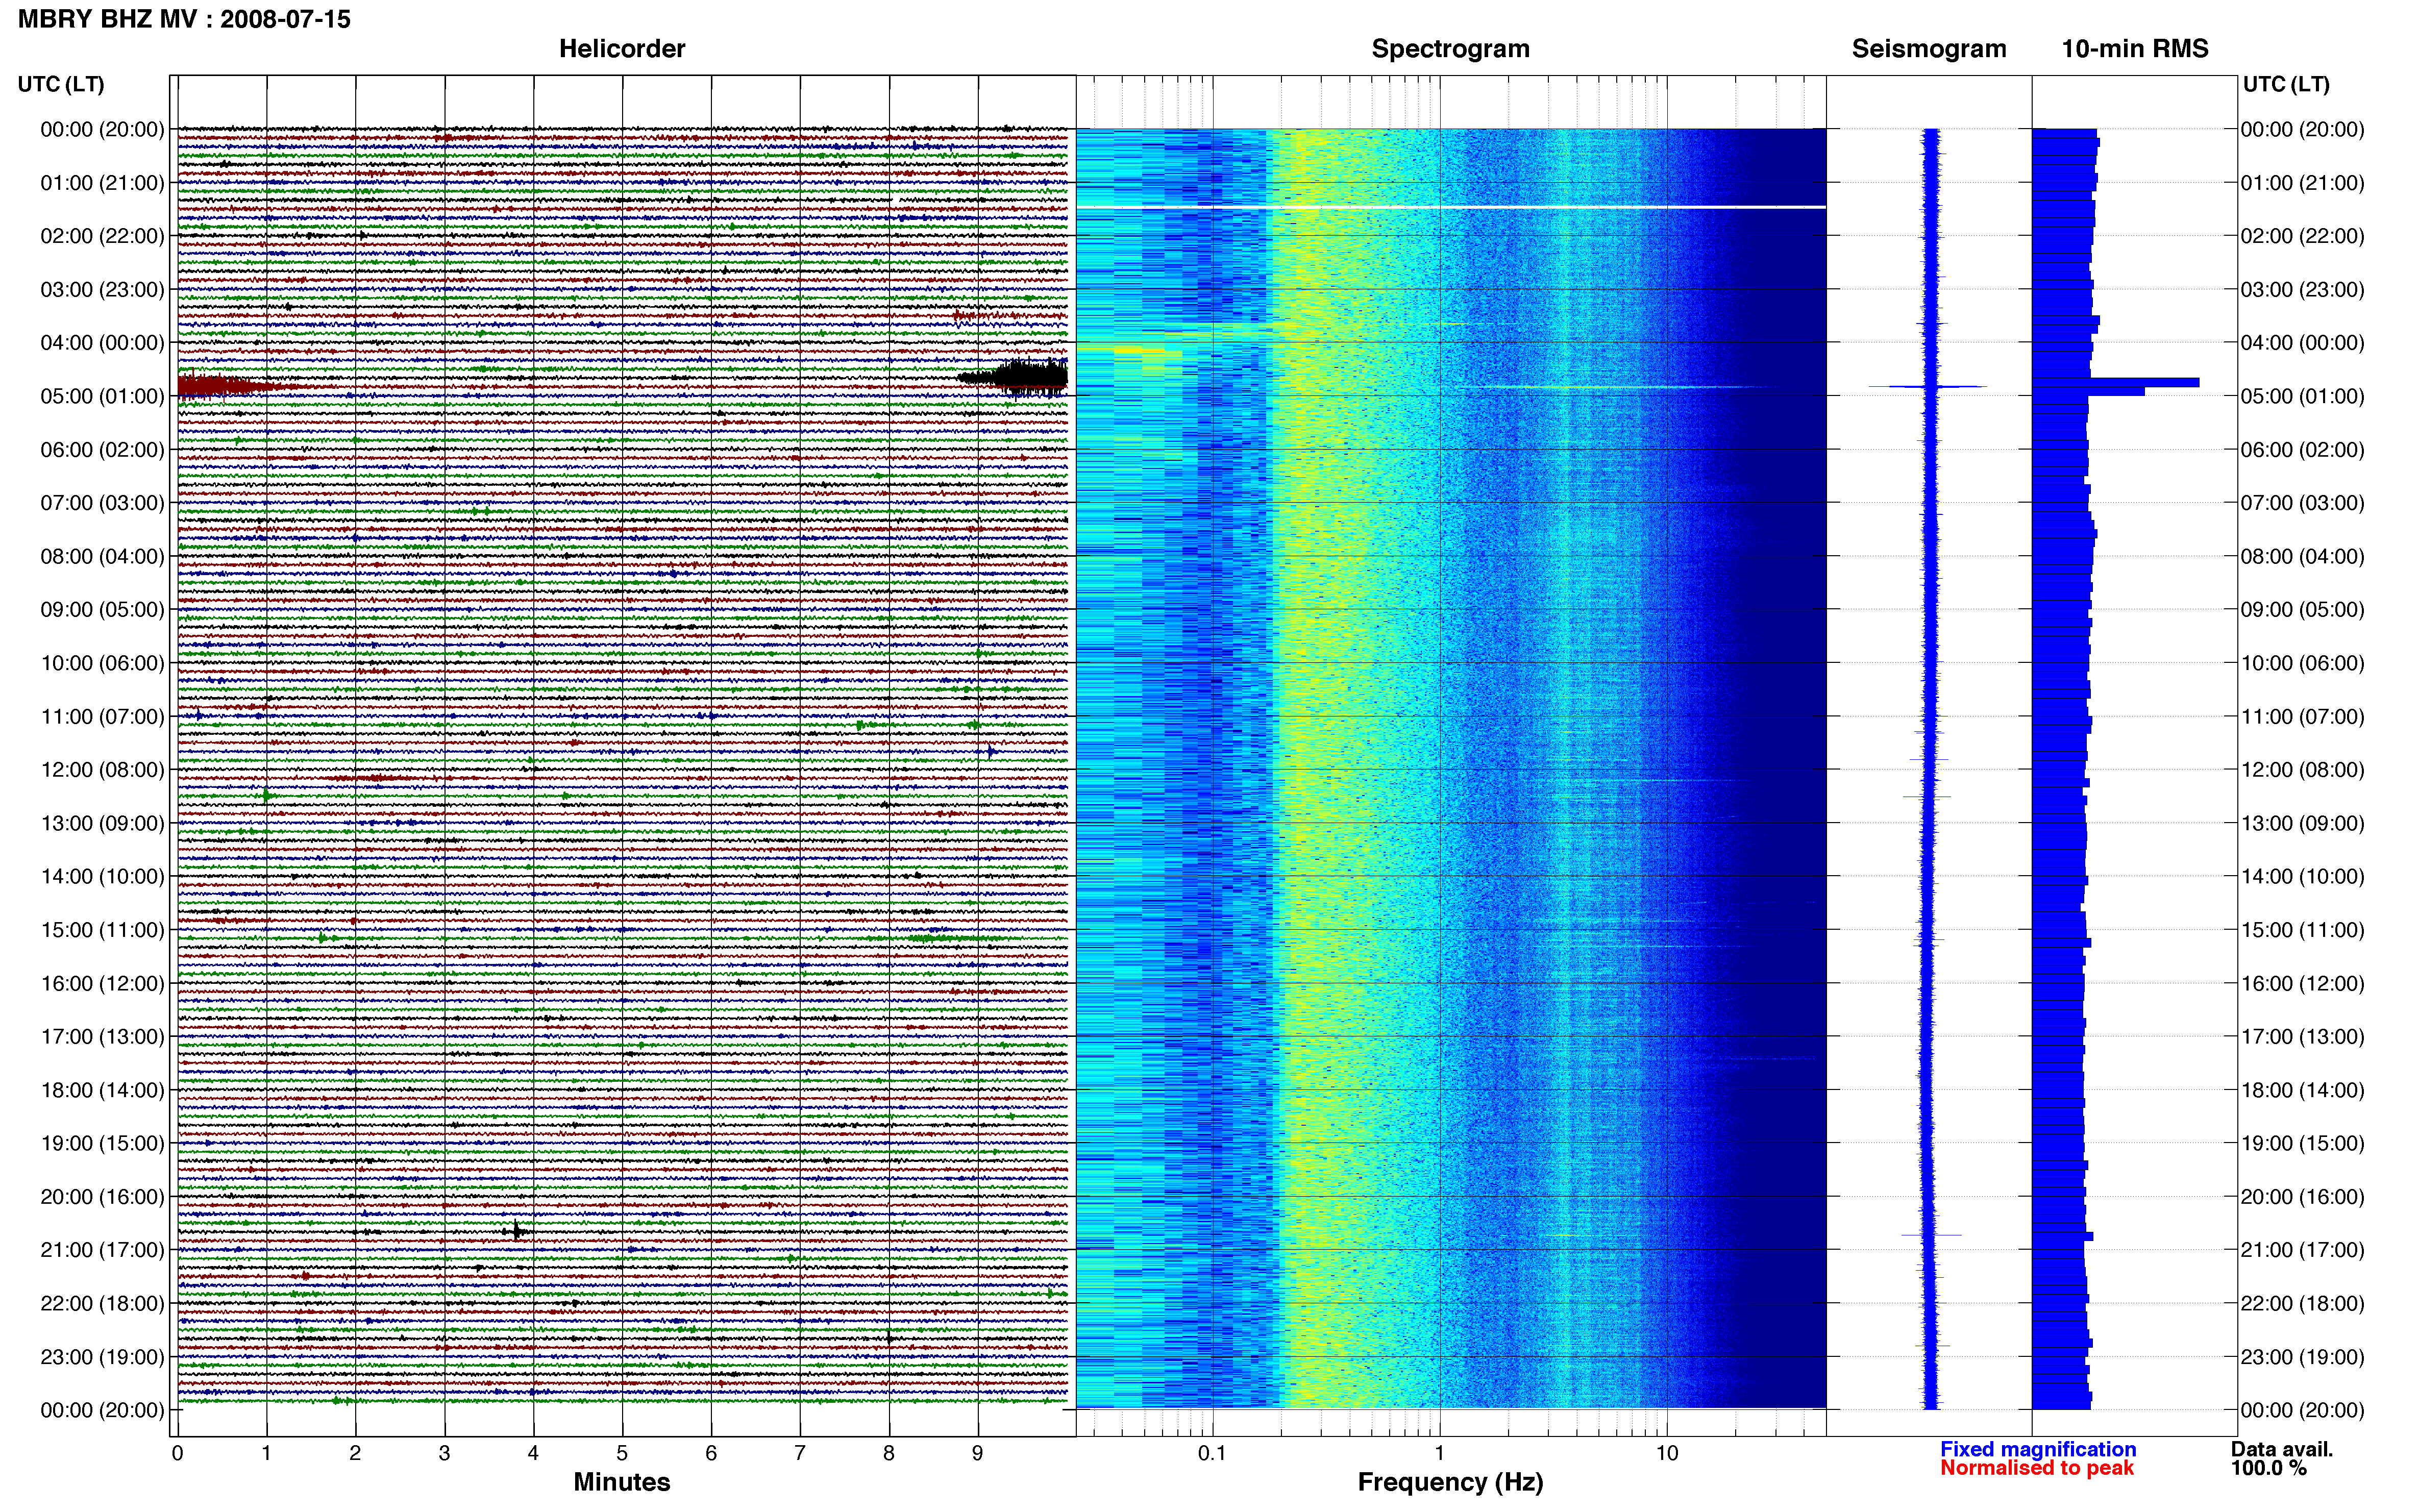Click the 'Seismogram' panel heading

tap(1929, 49)
